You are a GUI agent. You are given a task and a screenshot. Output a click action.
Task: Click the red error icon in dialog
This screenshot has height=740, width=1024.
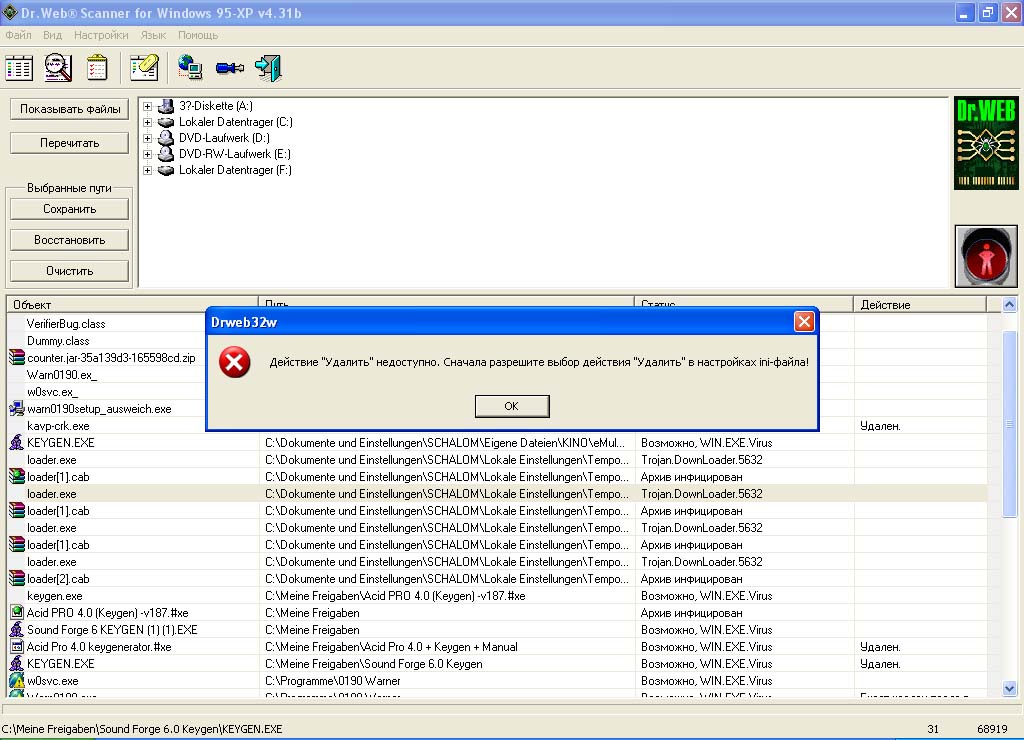point(234,362)
